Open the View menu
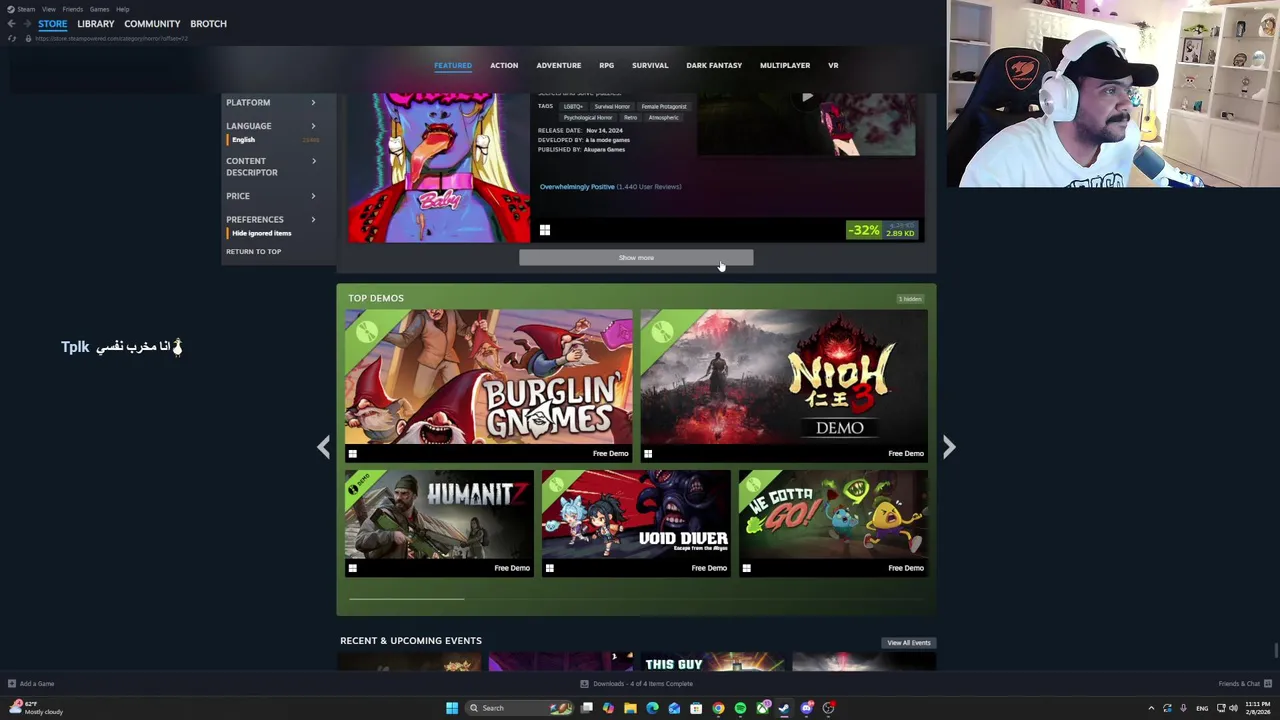This screenshot has width=1280, height=720. 49,9
